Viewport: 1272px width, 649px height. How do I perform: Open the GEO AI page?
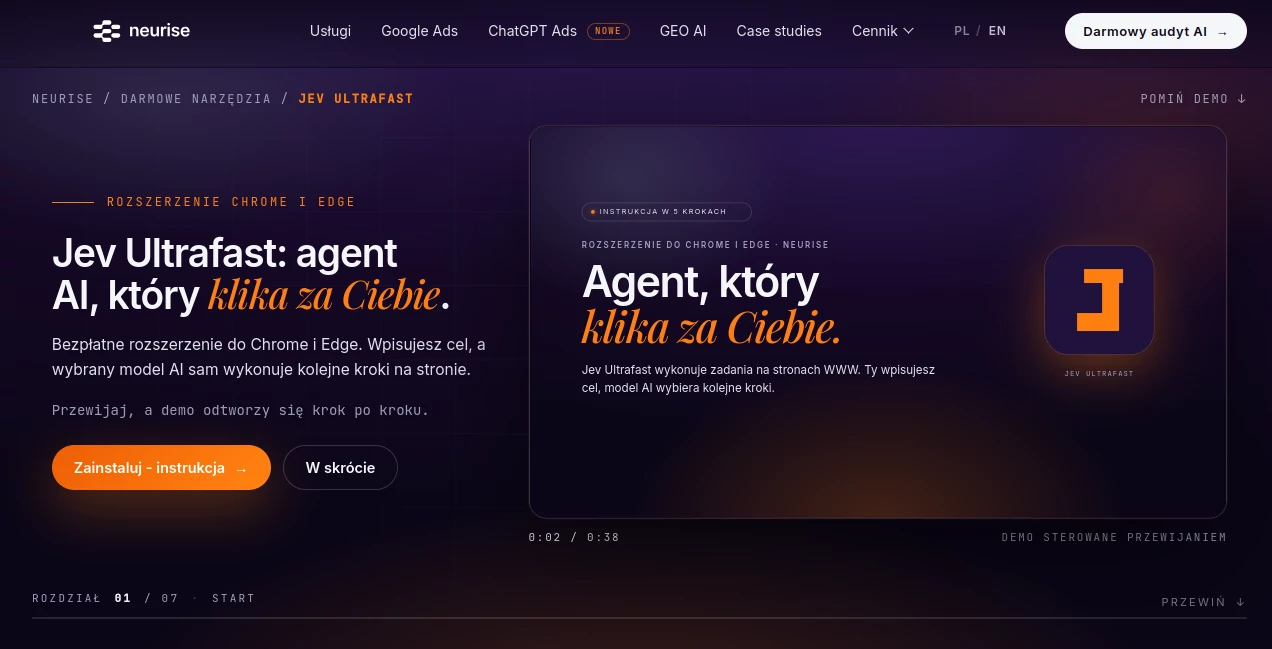coord(683,31)
